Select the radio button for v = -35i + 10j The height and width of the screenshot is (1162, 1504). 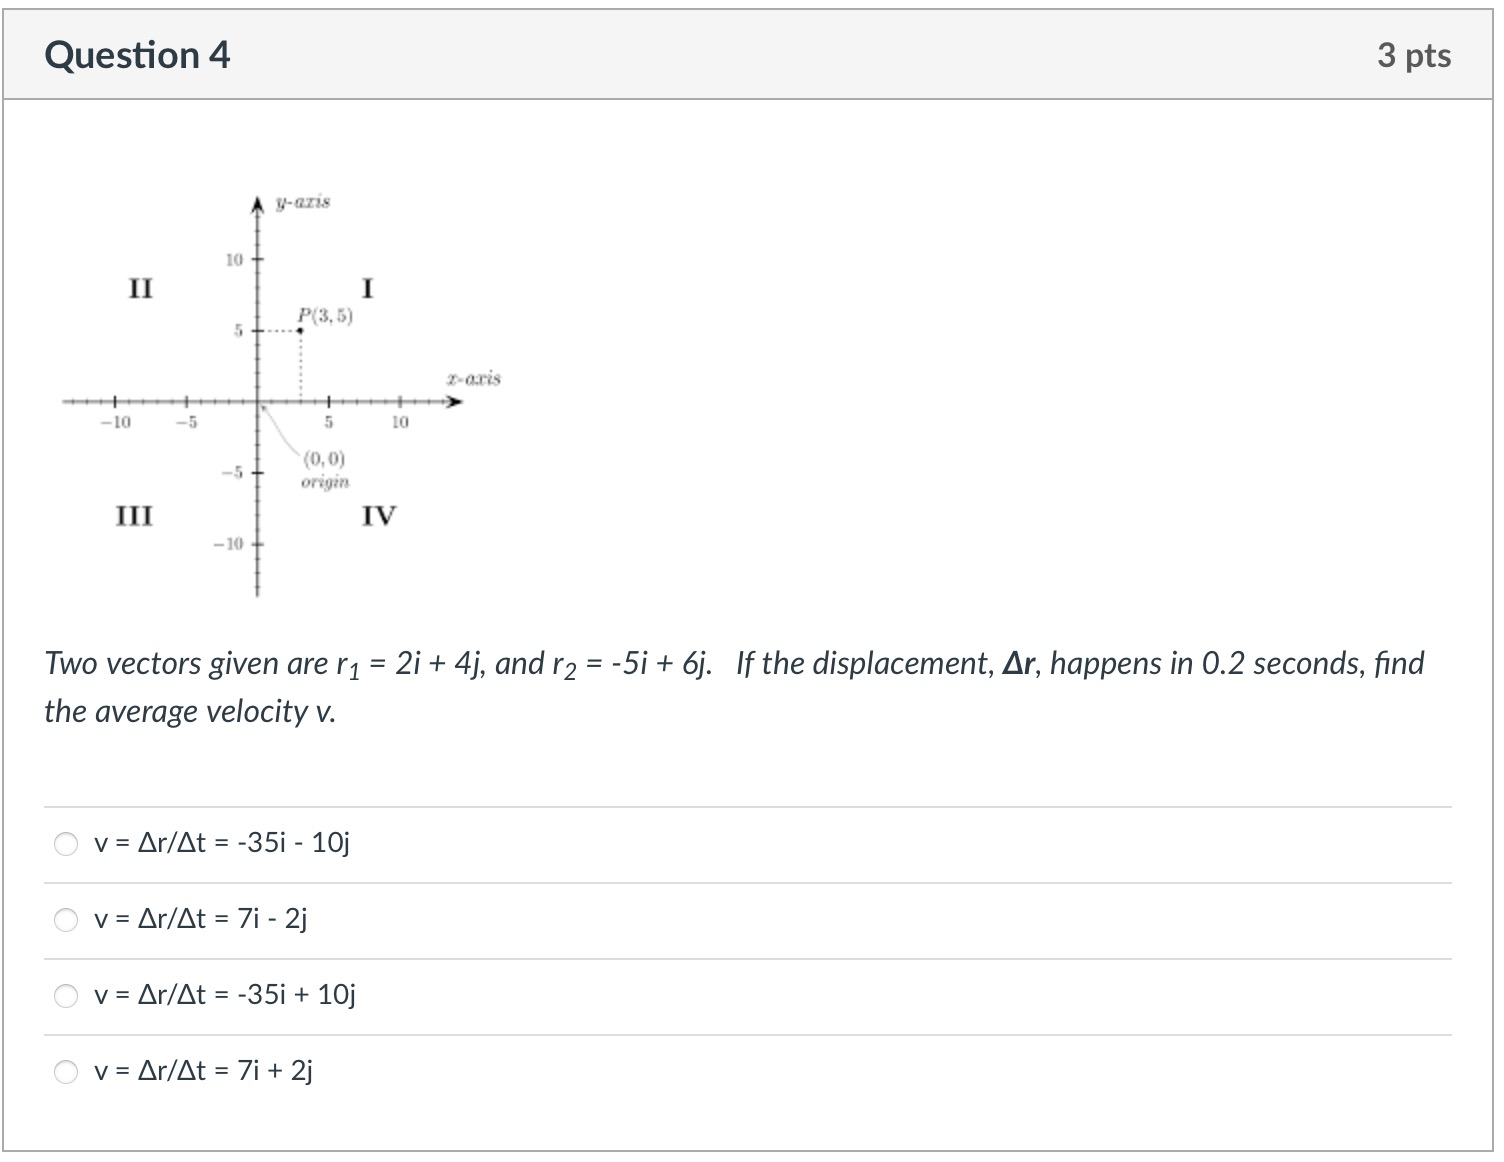click(x=66, y=995)
